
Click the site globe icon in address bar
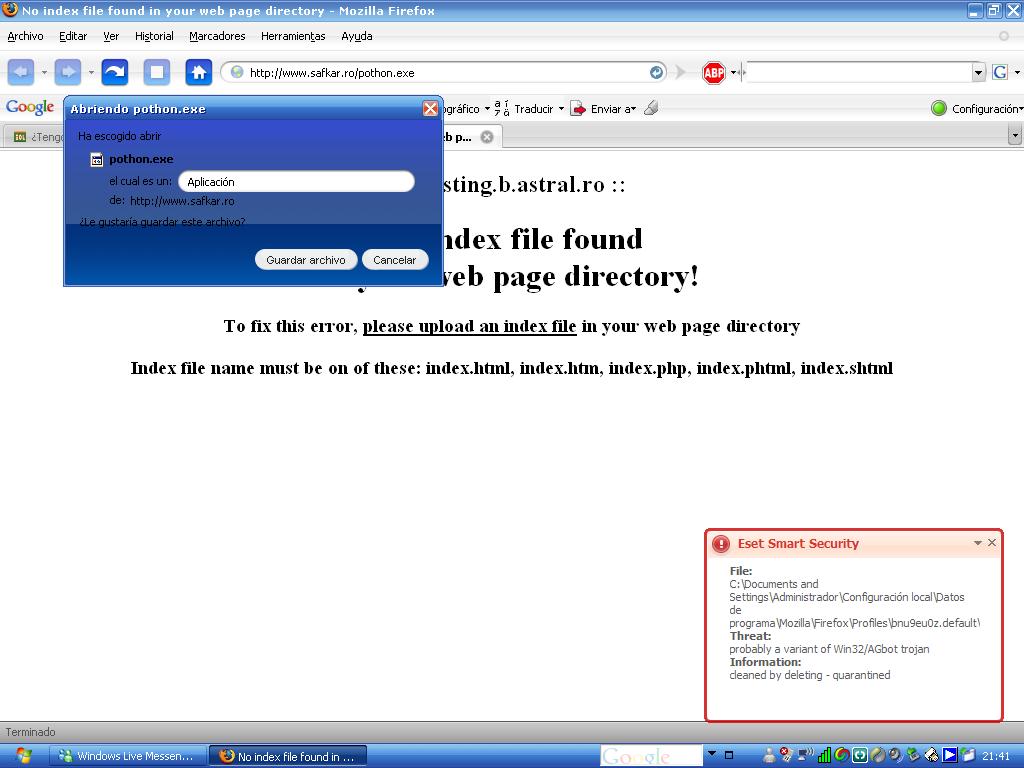point(237,72)
